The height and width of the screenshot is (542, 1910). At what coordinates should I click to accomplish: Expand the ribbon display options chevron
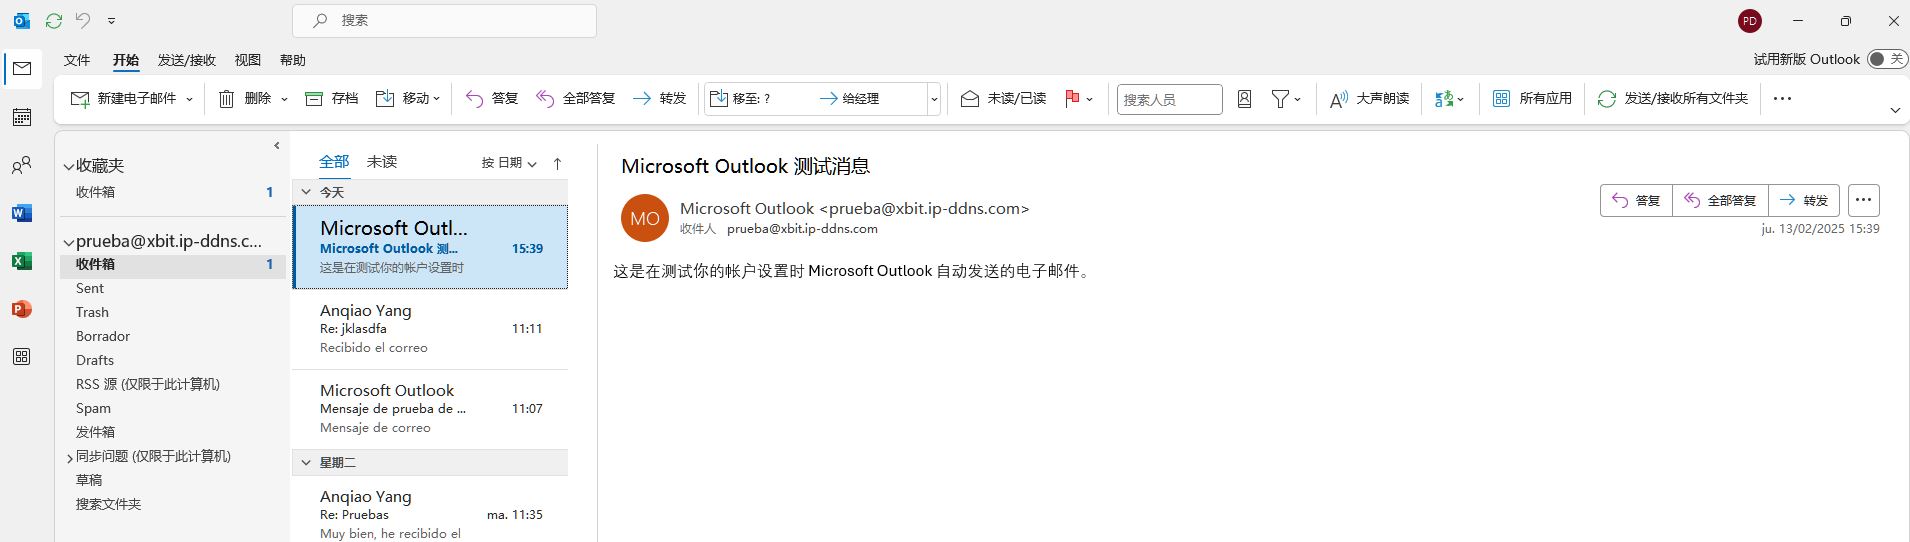click(x=1895, y=110)
